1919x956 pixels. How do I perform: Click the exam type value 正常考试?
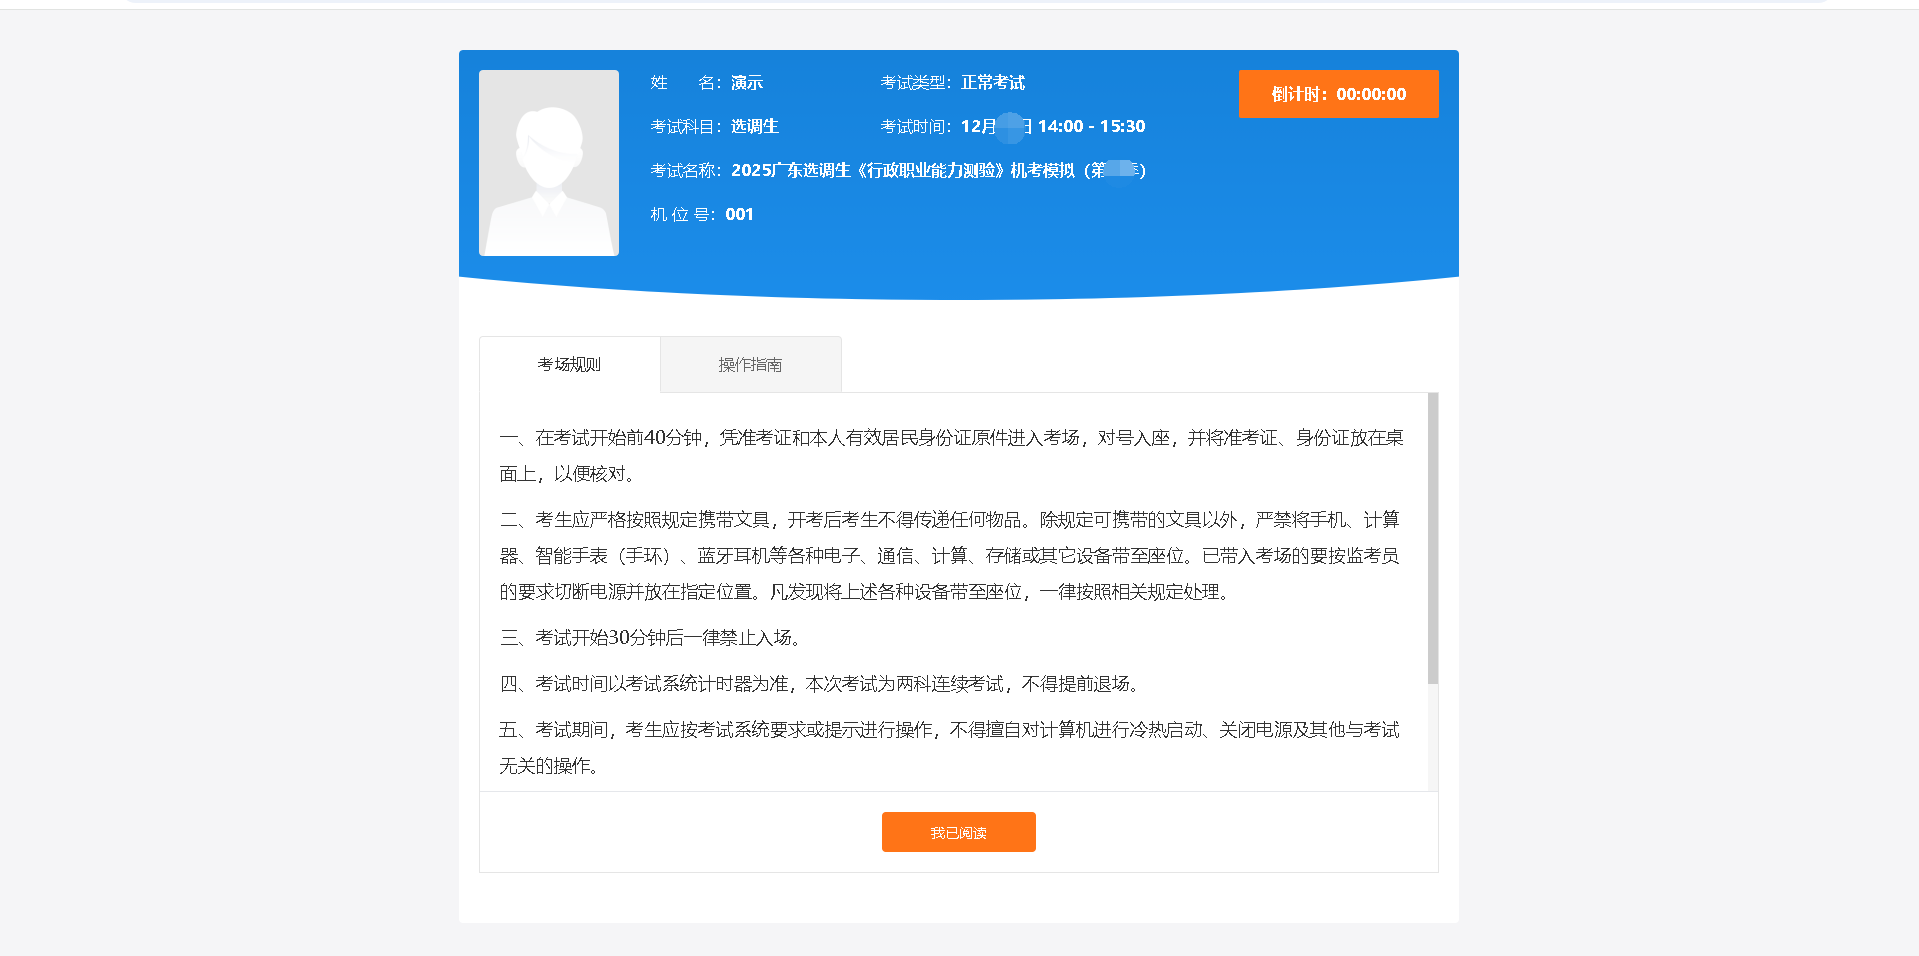click(x=992, y=82)
